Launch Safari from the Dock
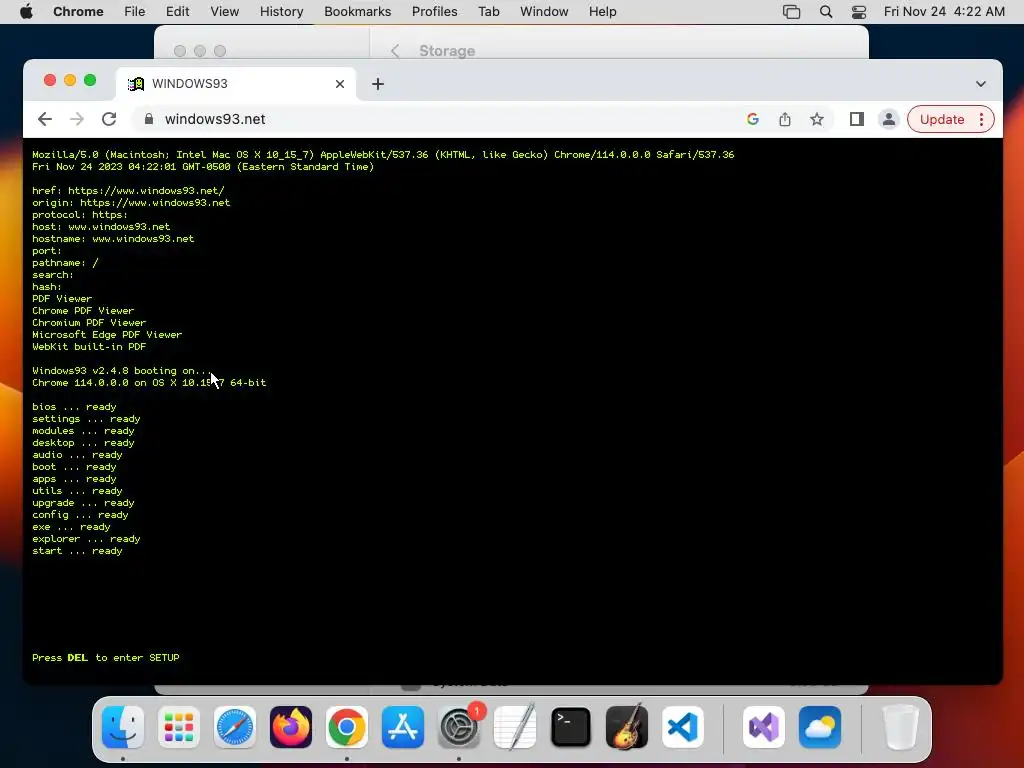 pyautogui.click(x=235, y=726)
